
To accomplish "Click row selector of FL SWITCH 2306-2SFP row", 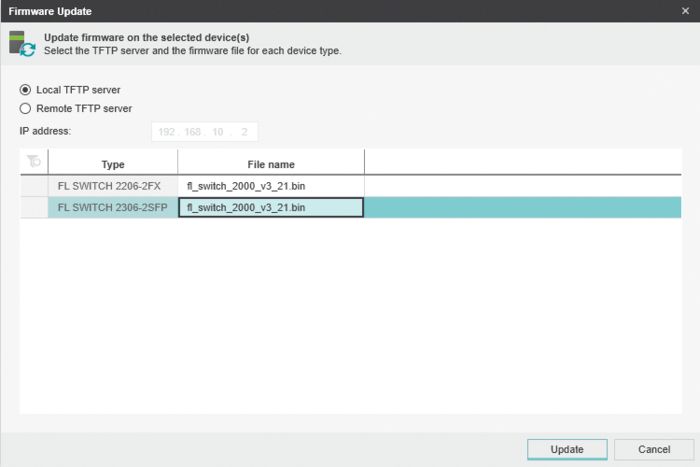I will point(34,208).
